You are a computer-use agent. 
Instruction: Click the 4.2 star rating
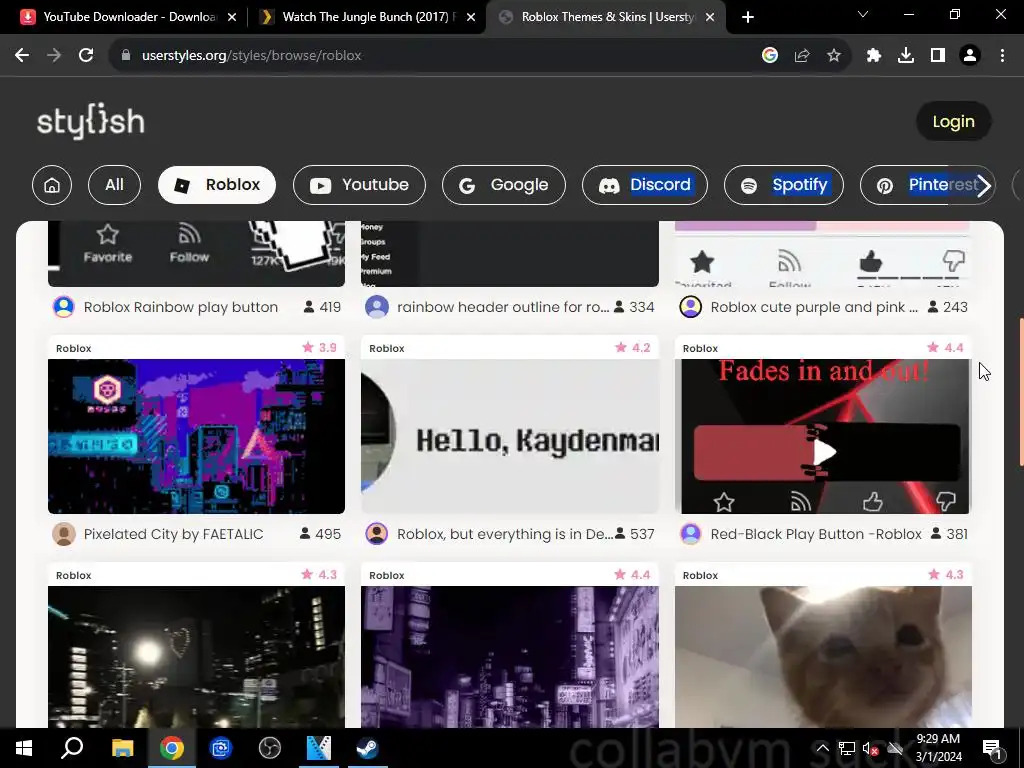tap(633, 347)
